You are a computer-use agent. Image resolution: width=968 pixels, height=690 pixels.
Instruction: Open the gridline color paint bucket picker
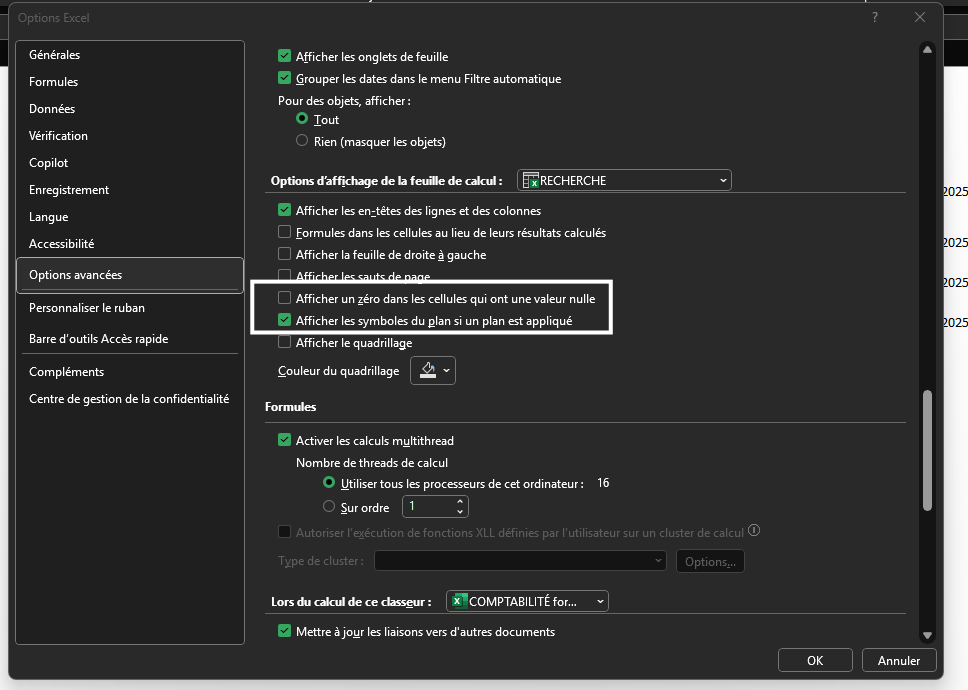pyautogui.click(x=432, y=371)
